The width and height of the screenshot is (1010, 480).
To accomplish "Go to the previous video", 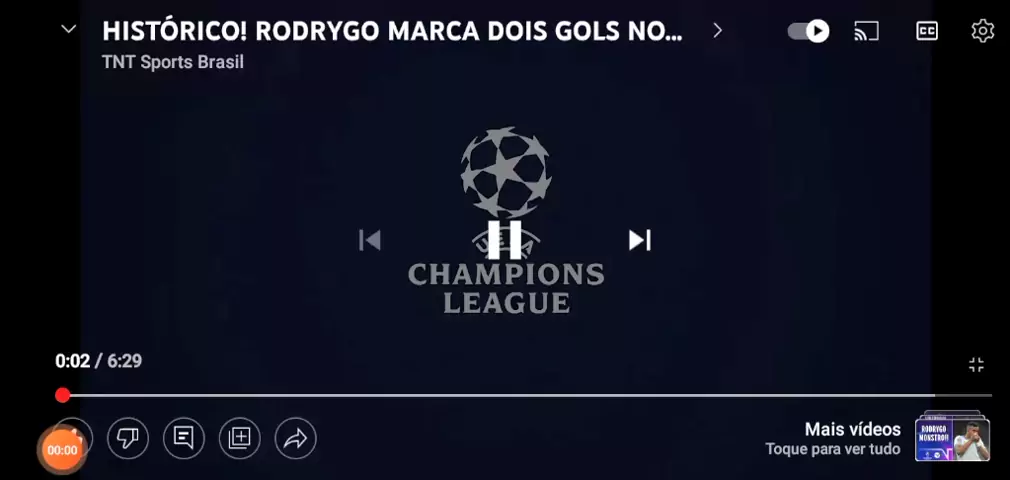I will click(370, 240).
